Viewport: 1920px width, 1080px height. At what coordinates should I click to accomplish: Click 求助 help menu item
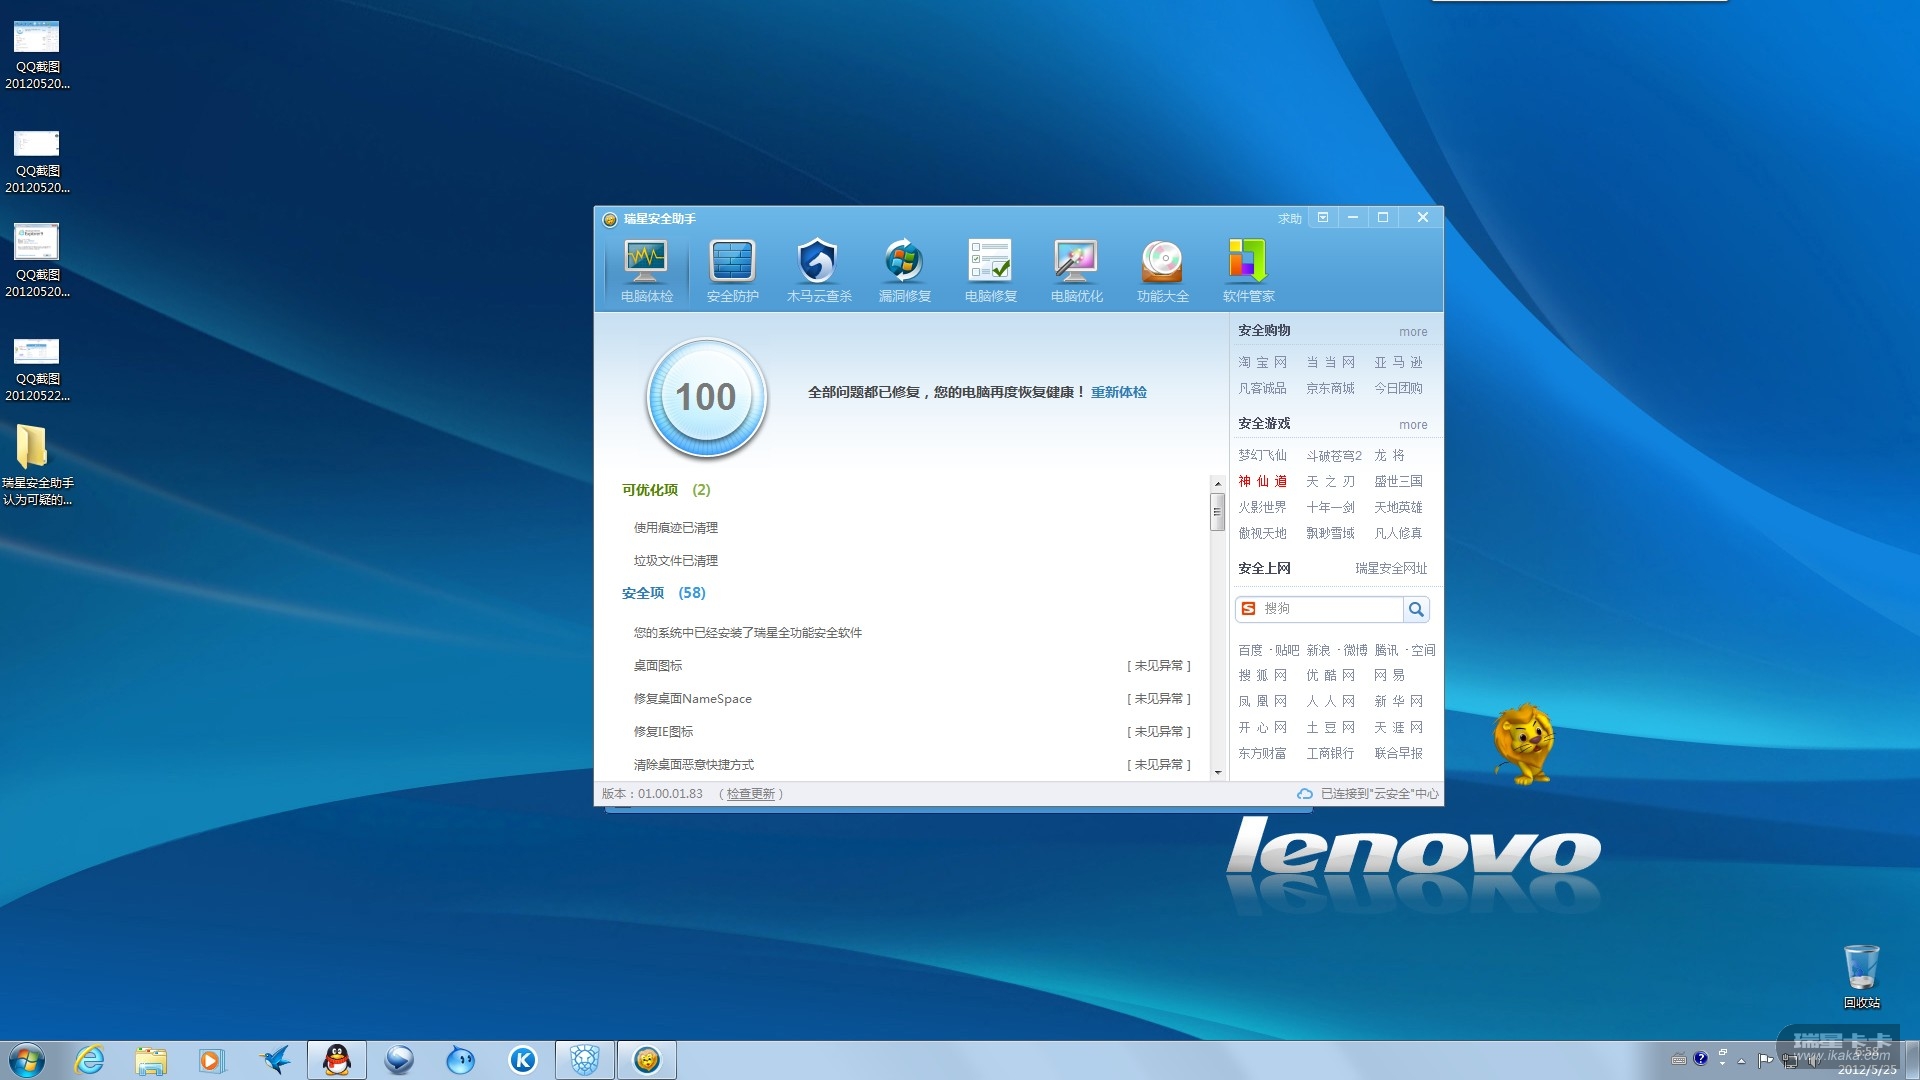point(1289,219)
